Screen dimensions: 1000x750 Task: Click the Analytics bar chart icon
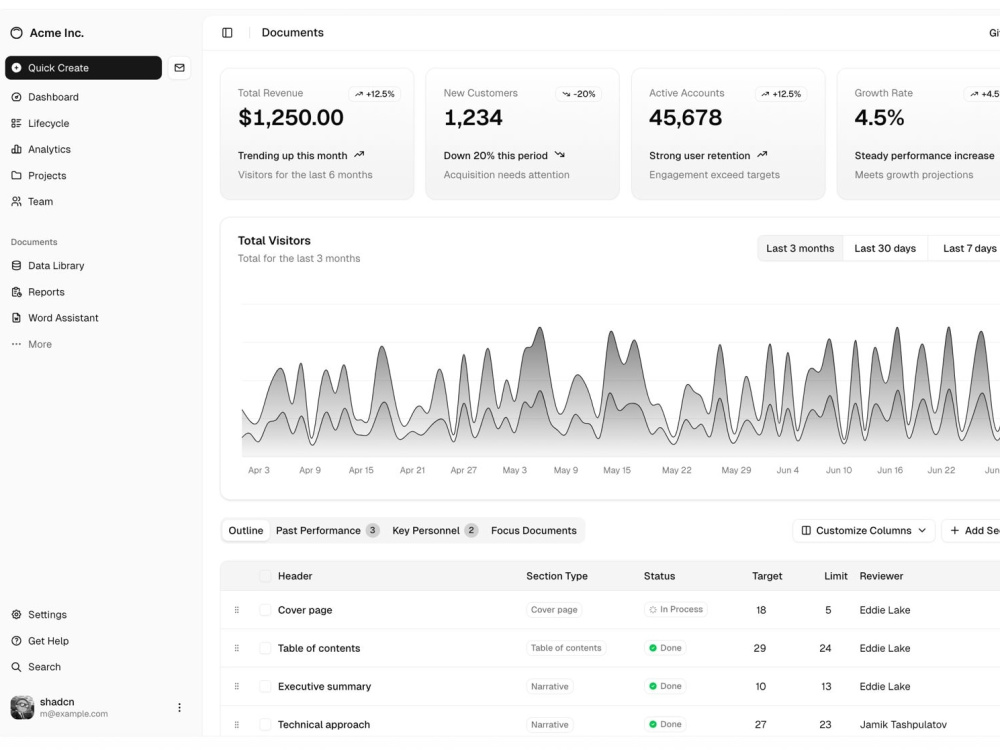point(17,149)
